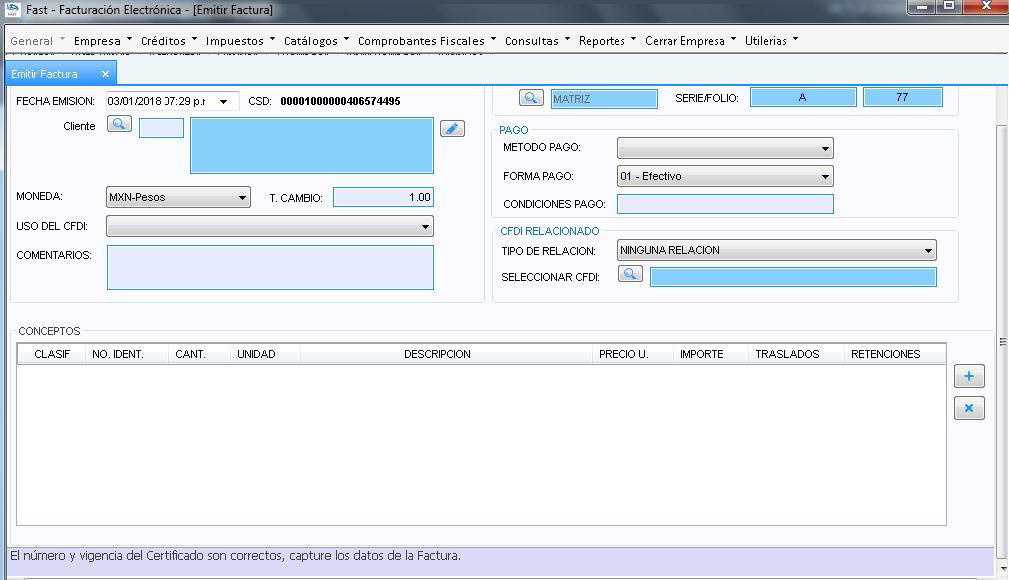Open the Créditos menu
The width and height of the screenshot is (1009, 580).
click(169, 41)
